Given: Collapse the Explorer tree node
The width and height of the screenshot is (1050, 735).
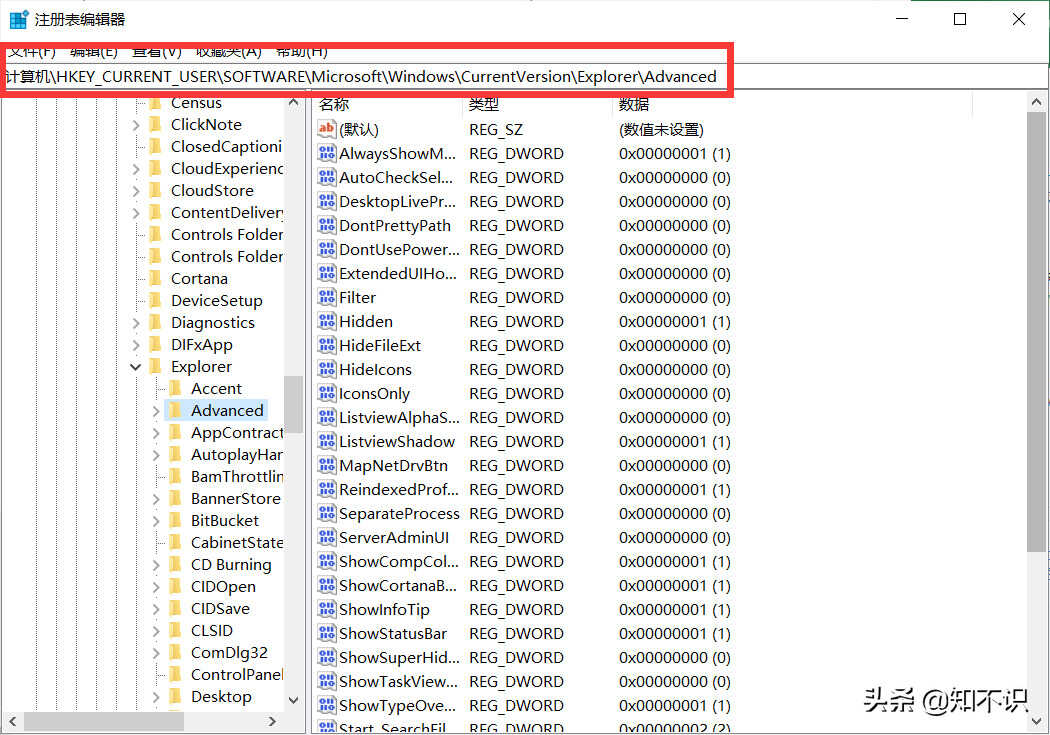Looking at the screenshot, I should coord(135,367).
